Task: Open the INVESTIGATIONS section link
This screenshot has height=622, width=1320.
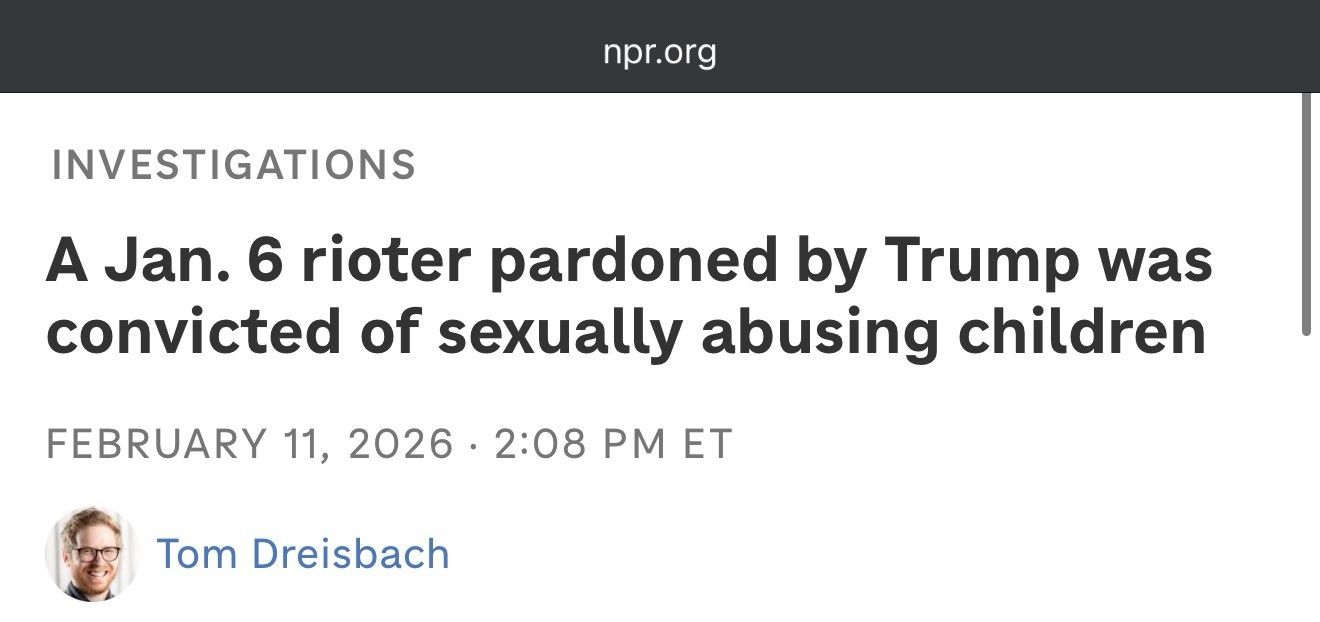Action: (234, 165)
